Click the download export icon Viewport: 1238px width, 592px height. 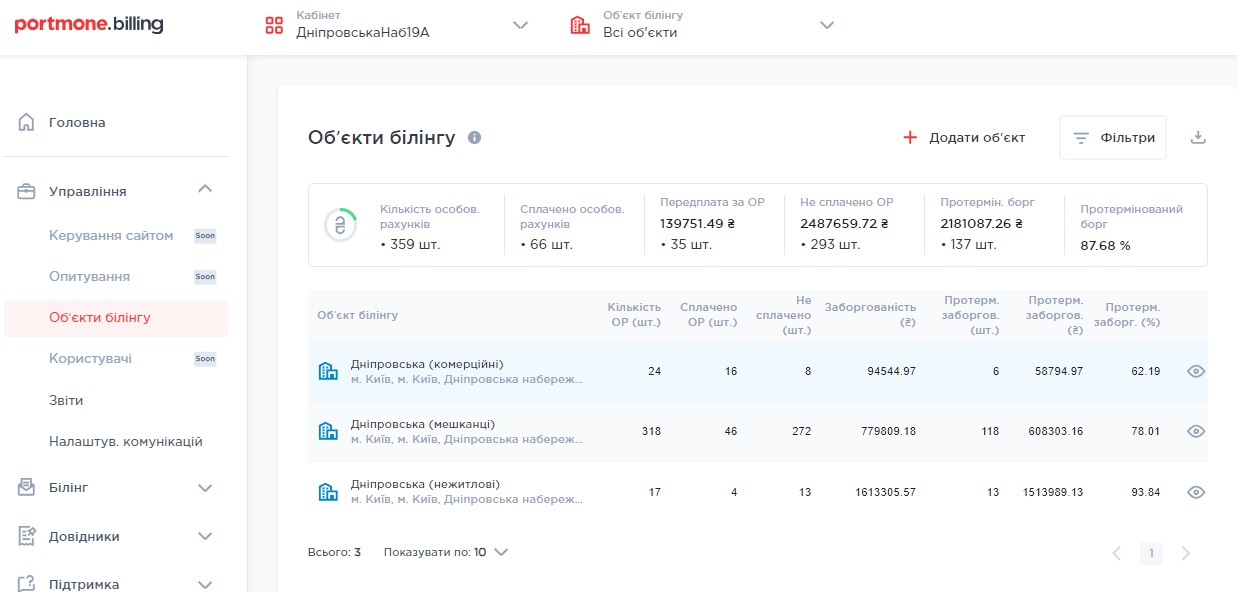click(1198, 138)
